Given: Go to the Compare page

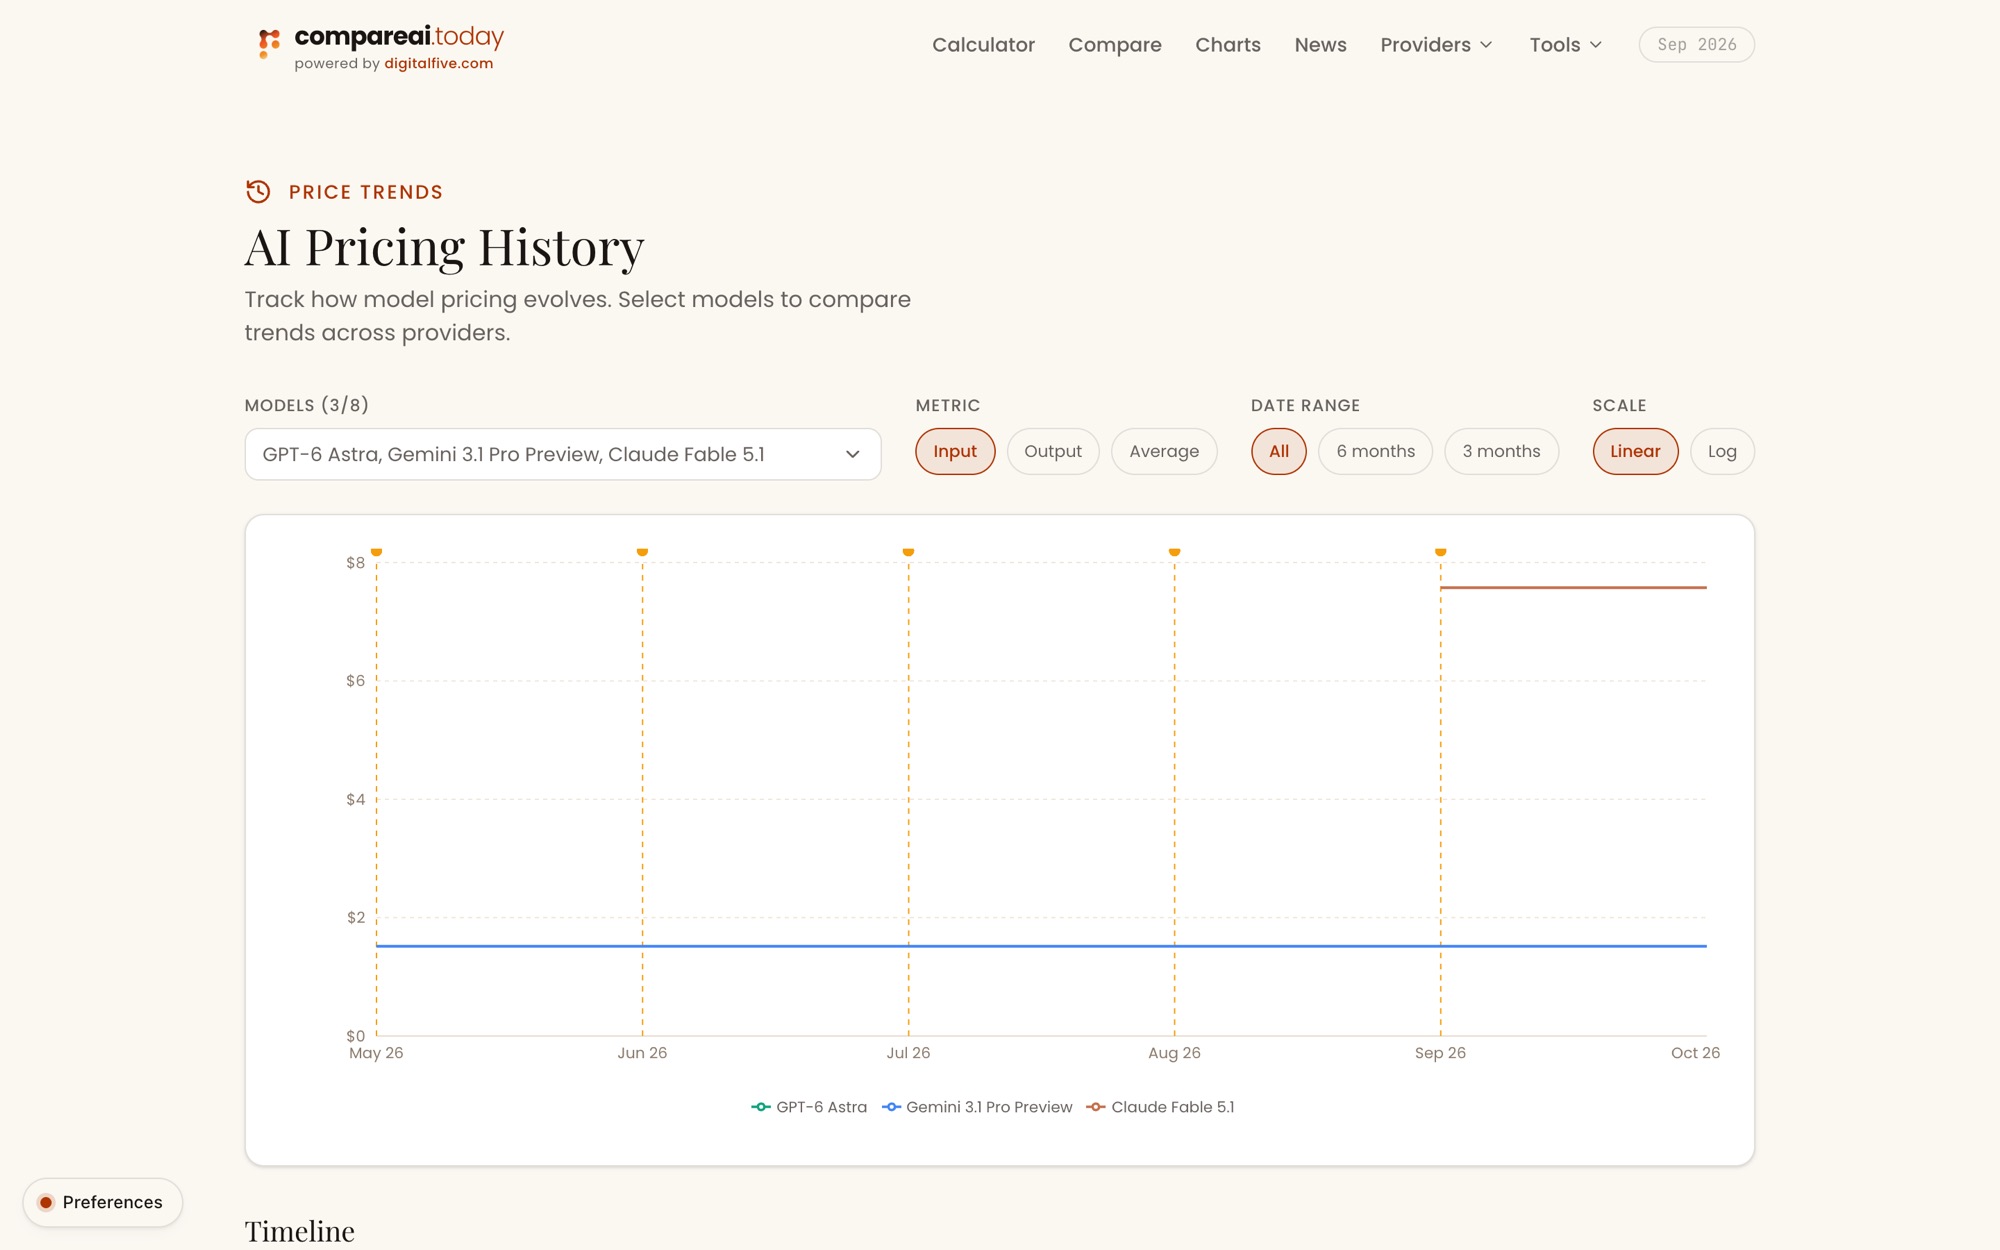Looking at the screenshot, I should coord(1115,45).
